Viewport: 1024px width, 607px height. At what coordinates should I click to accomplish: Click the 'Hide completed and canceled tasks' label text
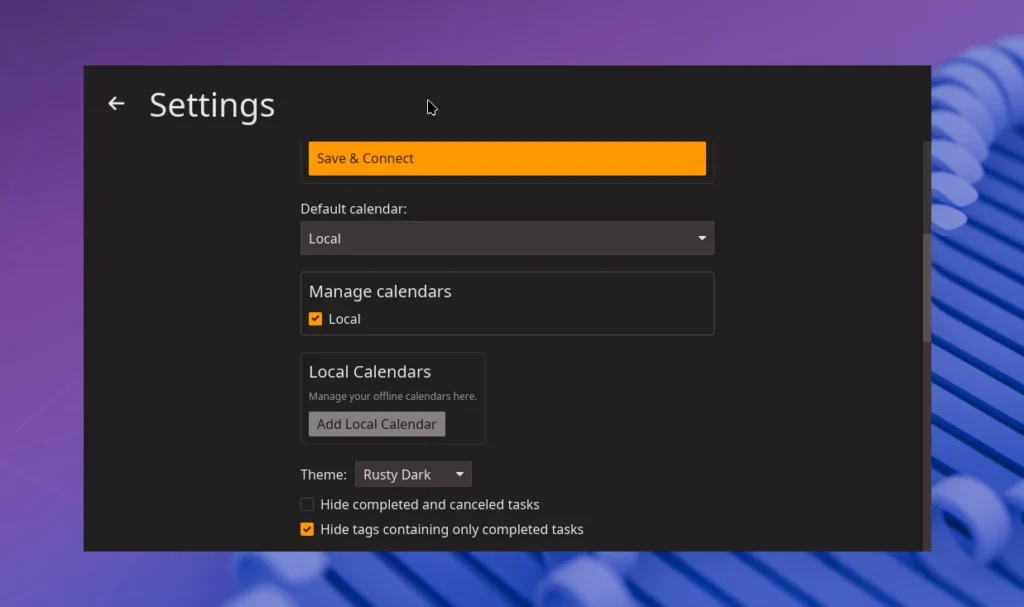pos(430,505)
